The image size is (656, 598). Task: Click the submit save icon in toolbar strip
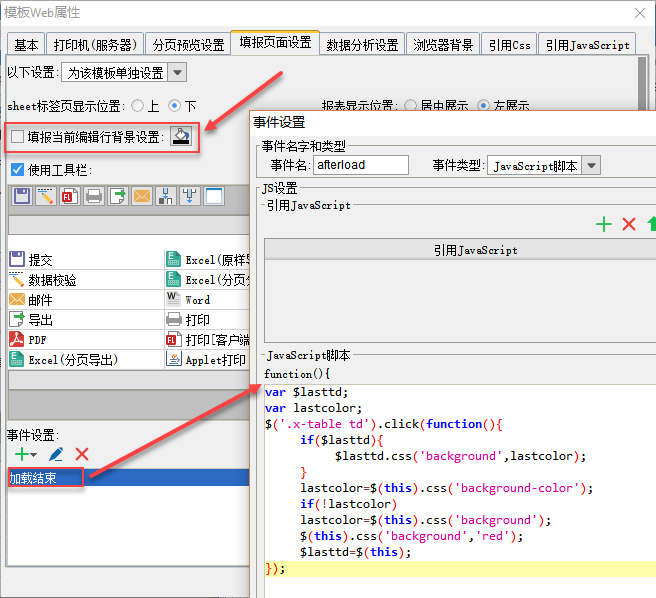pyautogui.click(x=22, y=196)
